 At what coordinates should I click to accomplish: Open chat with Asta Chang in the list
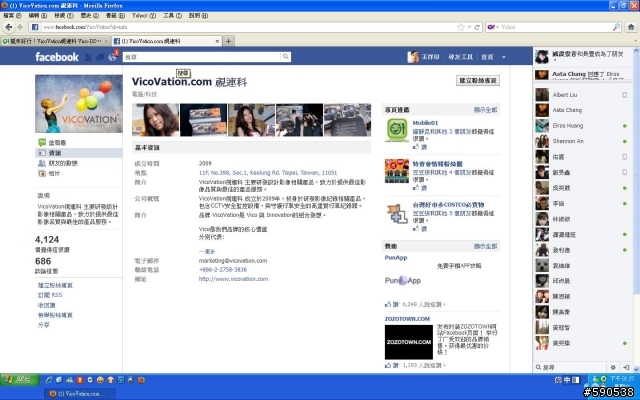coord(581,110)
